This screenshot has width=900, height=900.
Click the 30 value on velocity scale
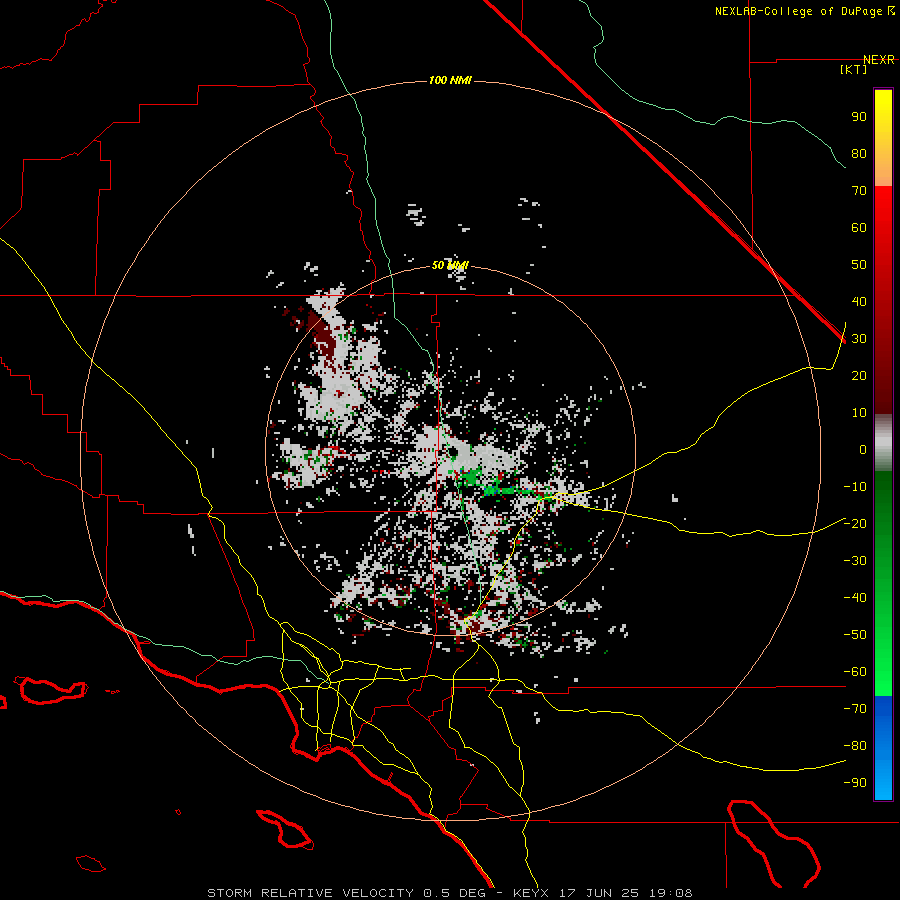[x=859, y=339]
